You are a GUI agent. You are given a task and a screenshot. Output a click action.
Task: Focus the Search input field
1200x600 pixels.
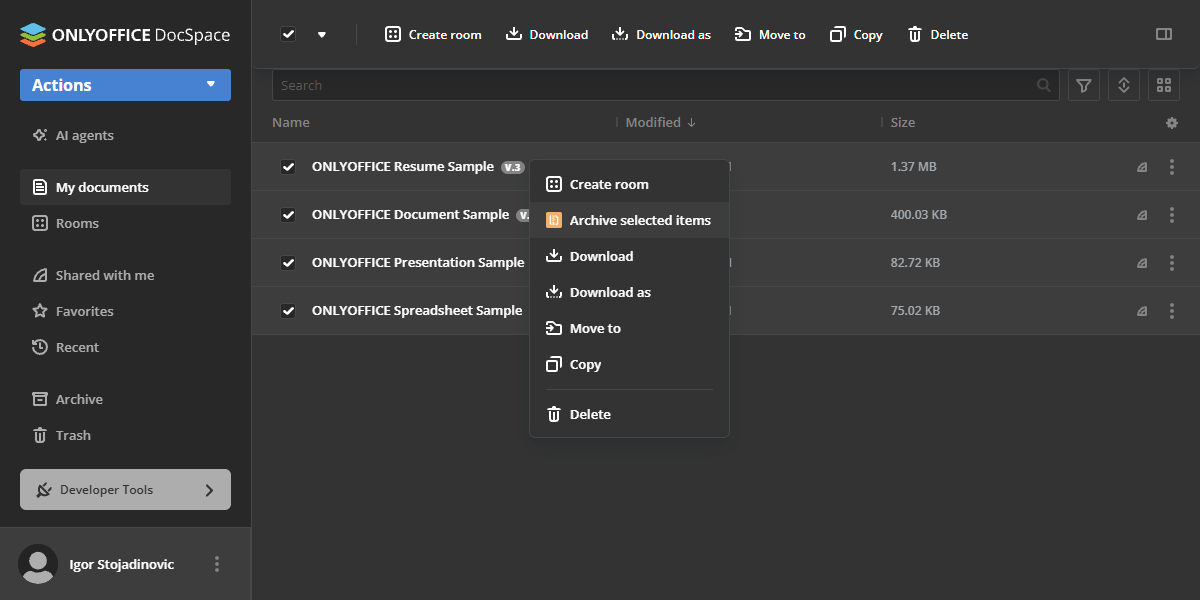click(x=666, y=85)
